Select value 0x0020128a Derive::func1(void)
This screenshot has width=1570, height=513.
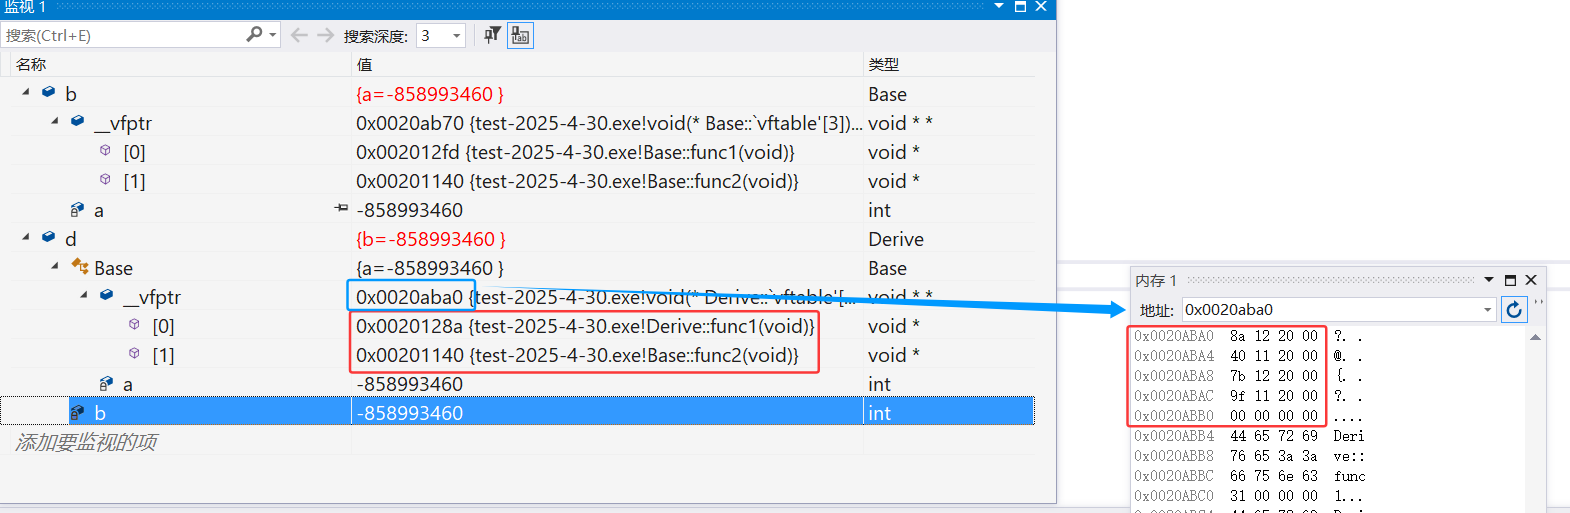pyautogui.click(x=585, y=326)
